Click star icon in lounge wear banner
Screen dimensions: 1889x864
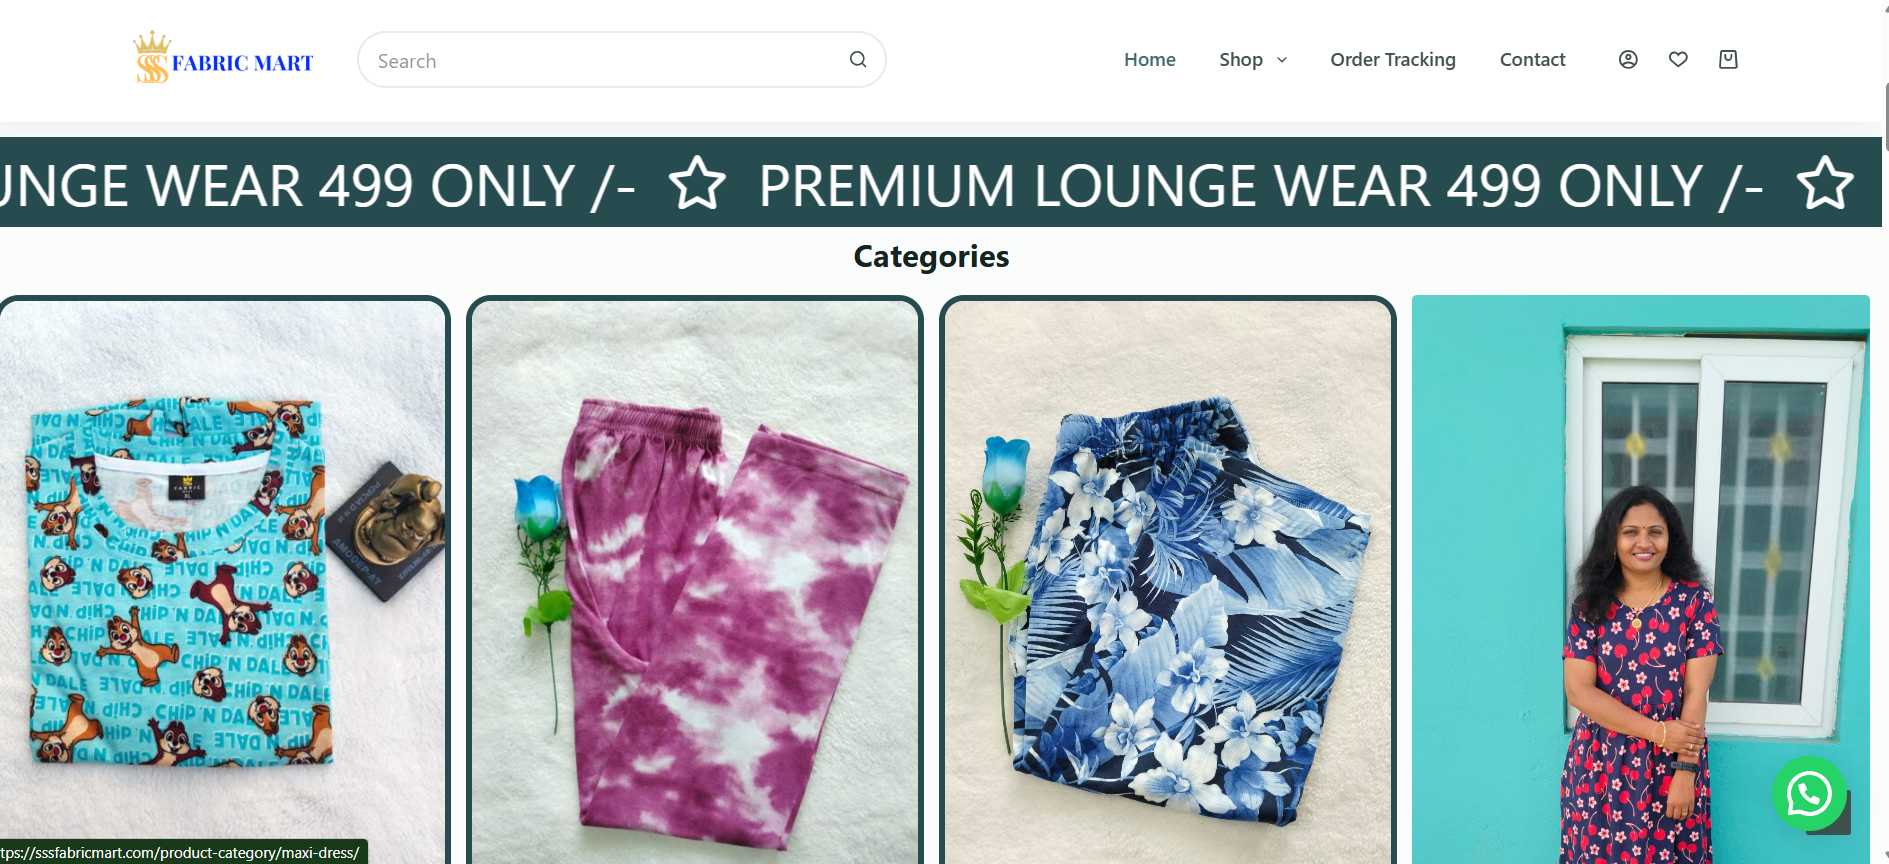pos(697,184)
